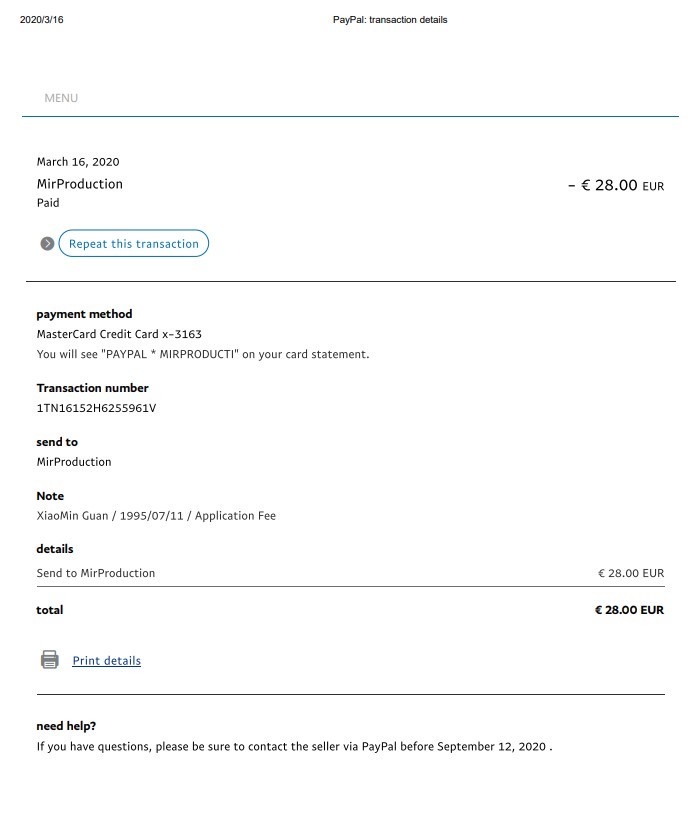Click the contact seller before September 12 text
This screenshot has height=821, width=692.
[294, 746]
